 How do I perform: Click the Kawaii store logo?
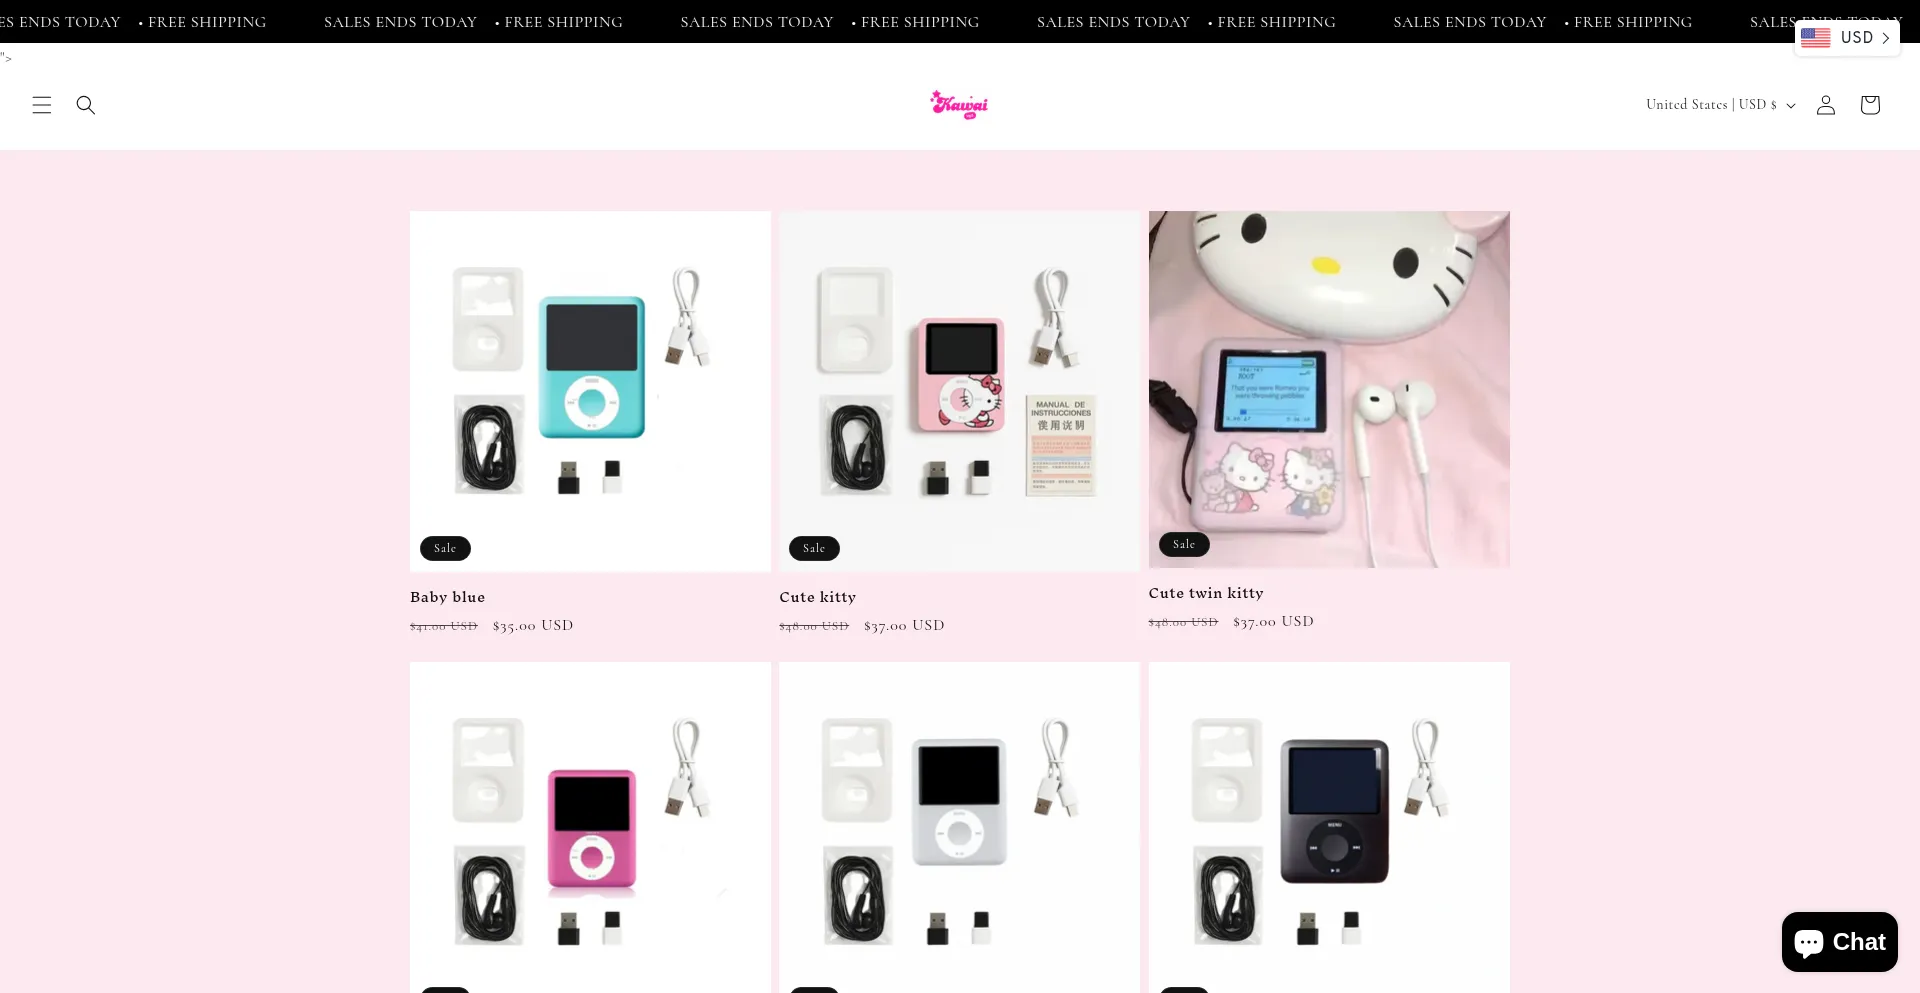(x=959, y=105)
